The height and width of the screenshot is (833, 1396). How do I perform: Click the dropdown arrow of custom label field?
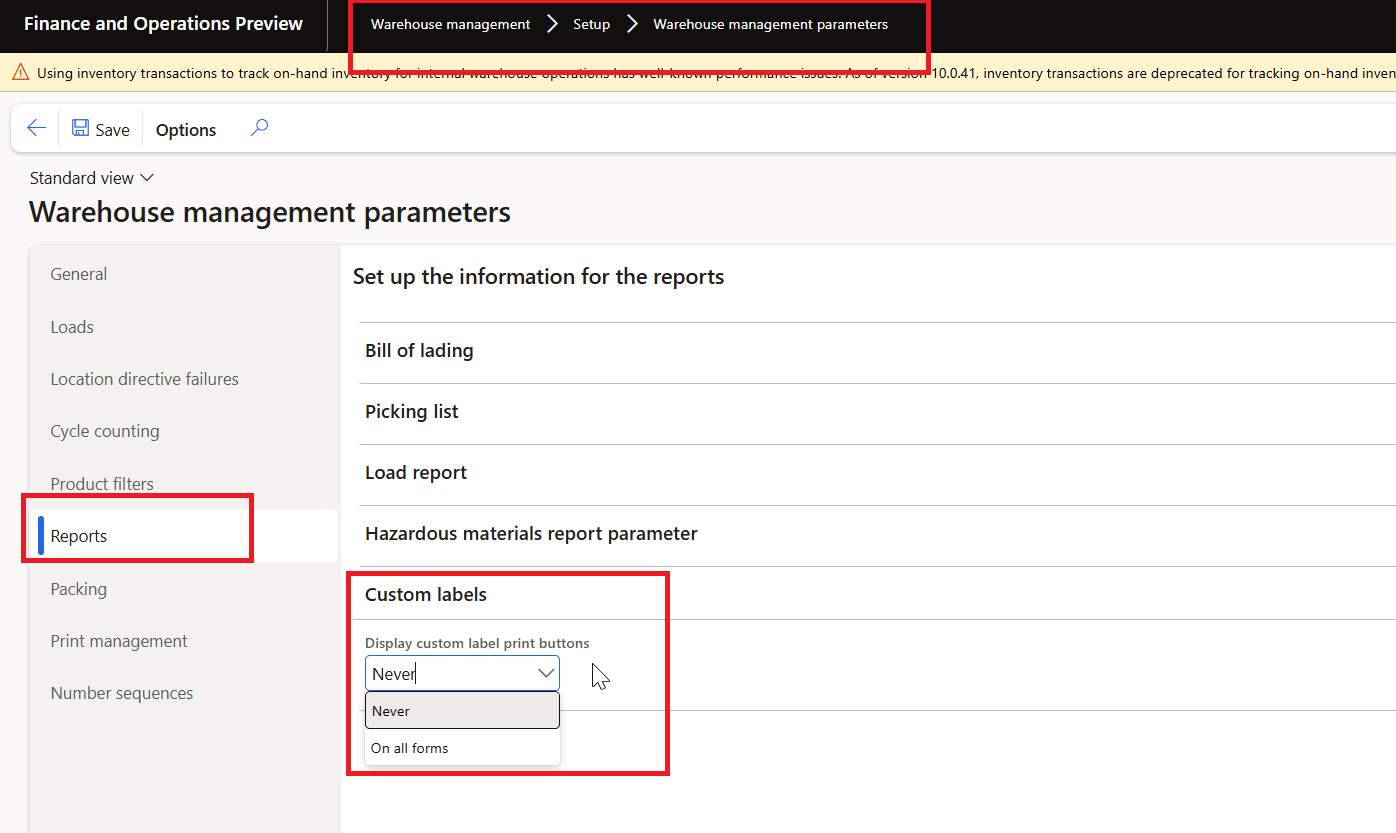[x=546, y=673]
